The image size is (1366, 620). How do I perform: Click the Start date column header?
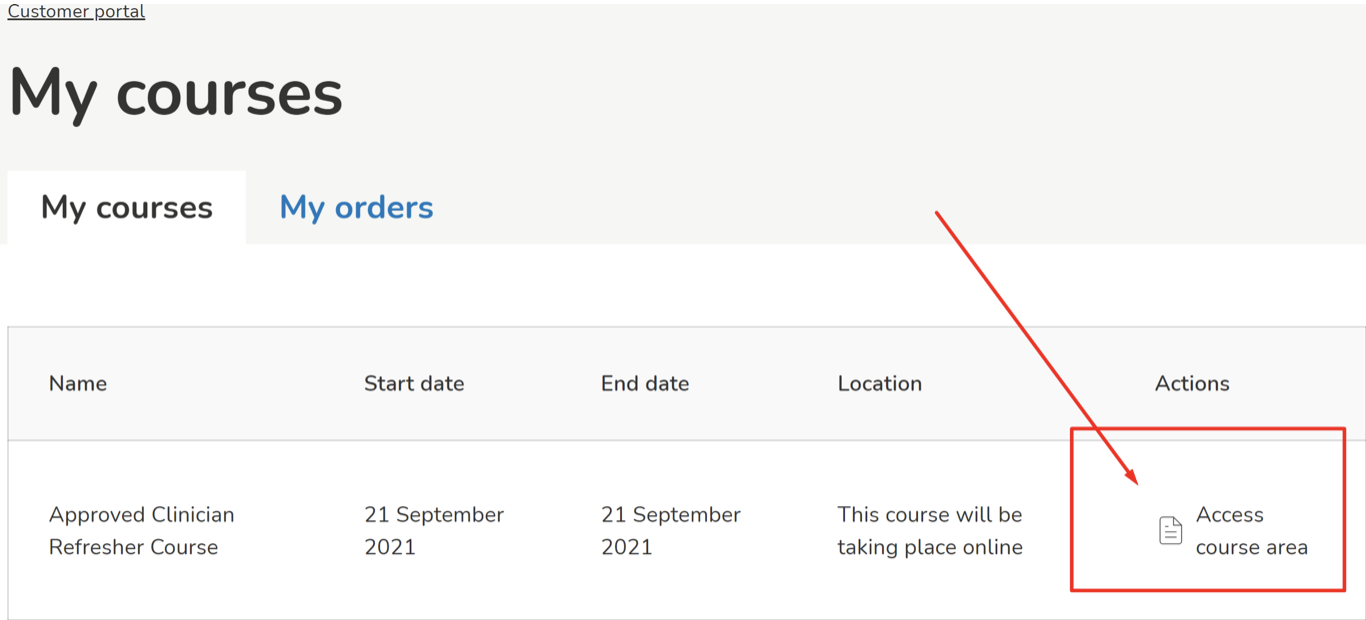coord(414,383)
